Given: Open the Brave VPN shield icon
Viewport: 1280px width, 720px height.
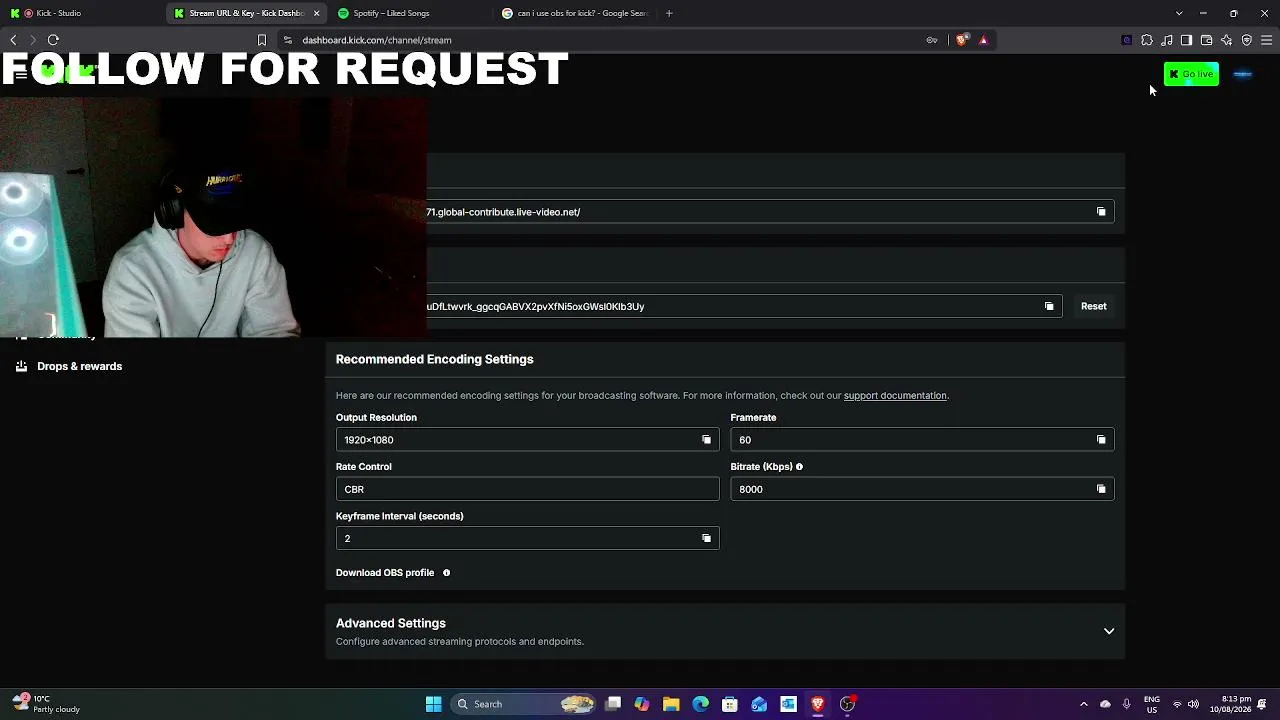Looking at the screenshot, I should point(1247,40).
